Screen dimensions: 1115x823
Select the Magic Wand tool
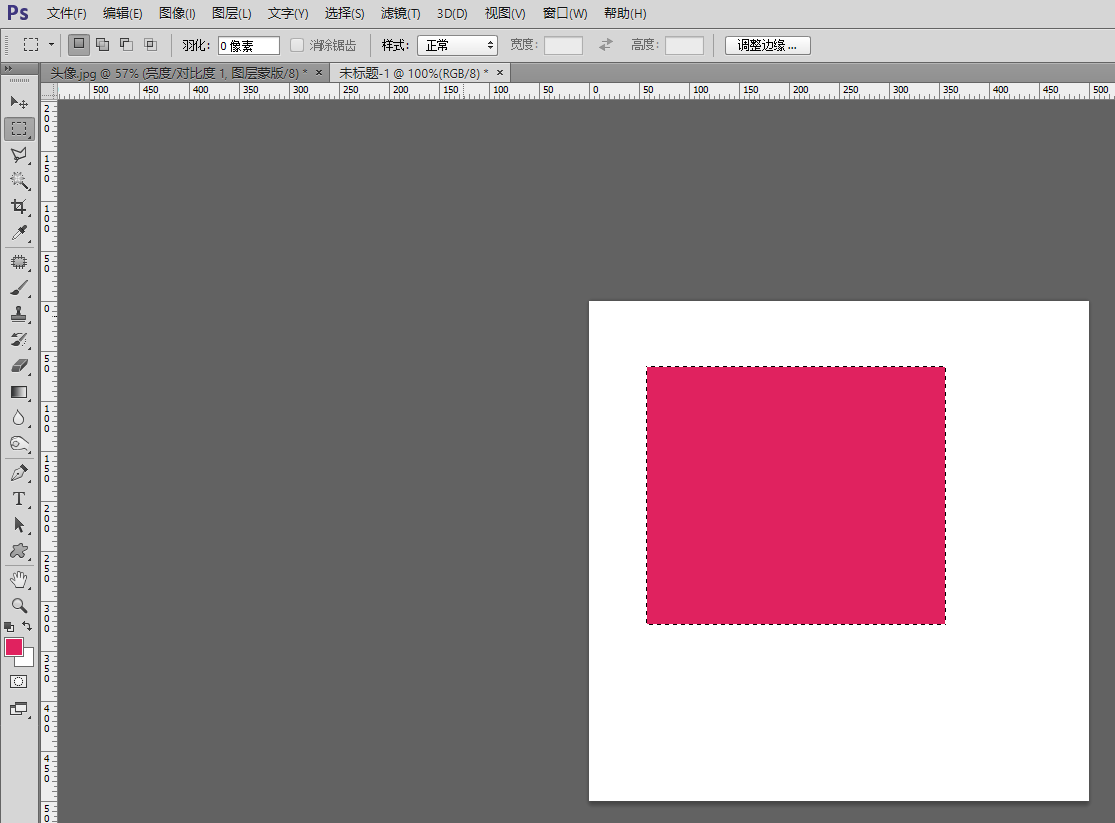coord(19,180)
